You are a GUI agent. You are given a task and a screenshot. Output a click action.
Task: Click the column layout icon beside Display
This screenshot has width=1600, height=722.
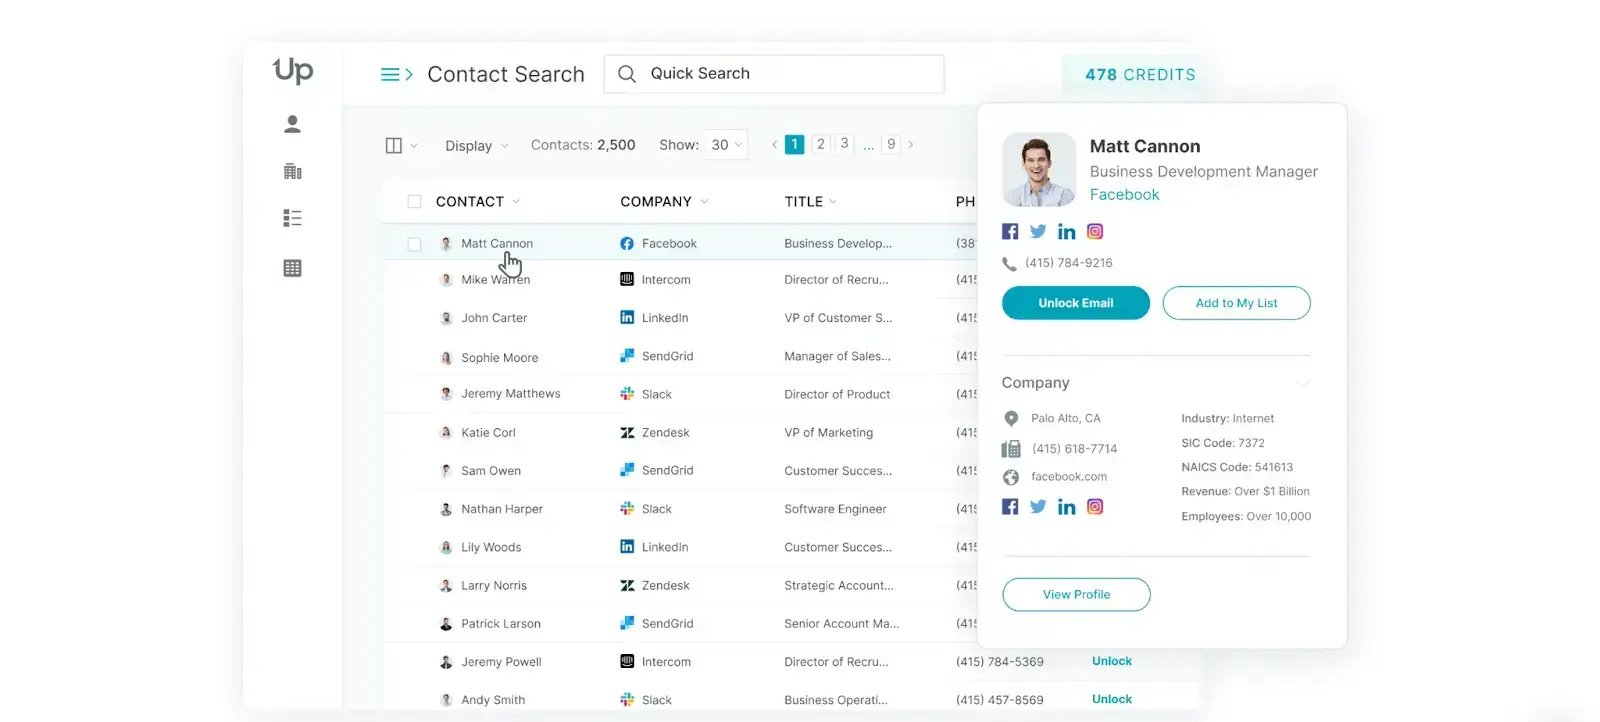[394, 146]
